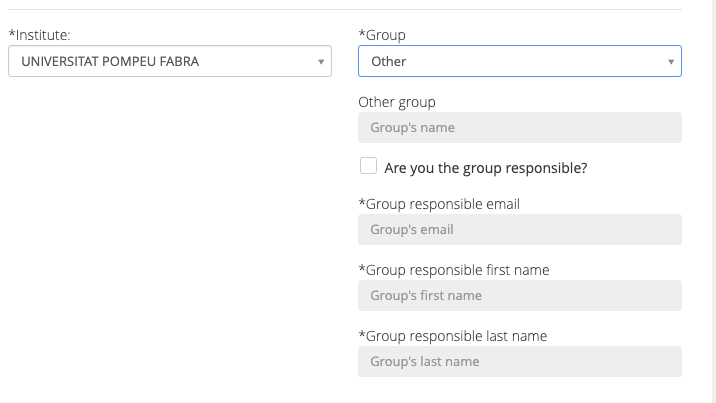
Task: Click the 'Other group' label text
Action: click(x=397, y=102)
